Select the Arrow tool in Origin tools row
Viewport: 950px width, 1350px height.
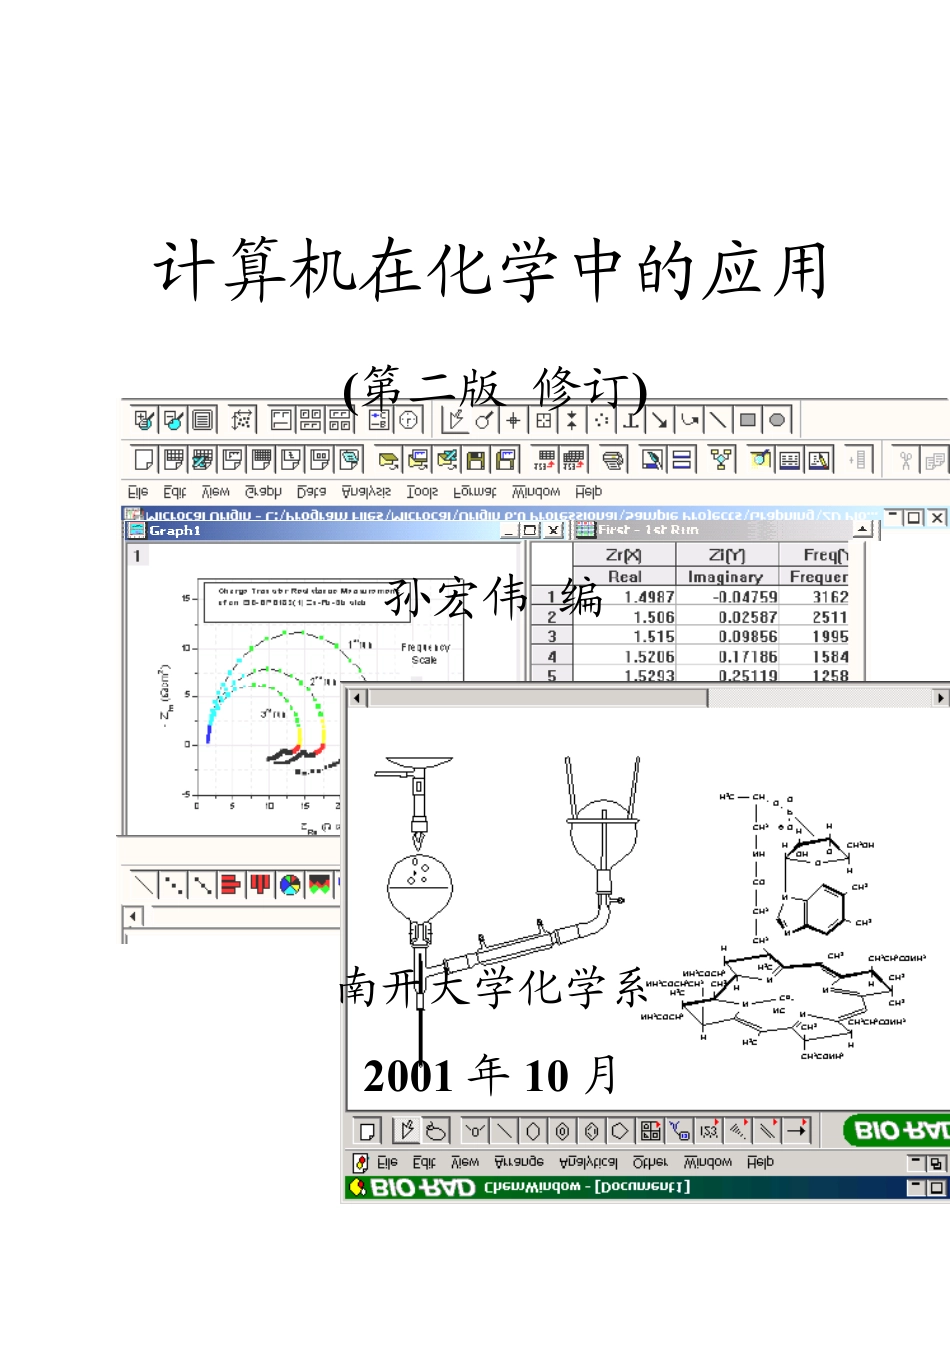pos(659,420)
